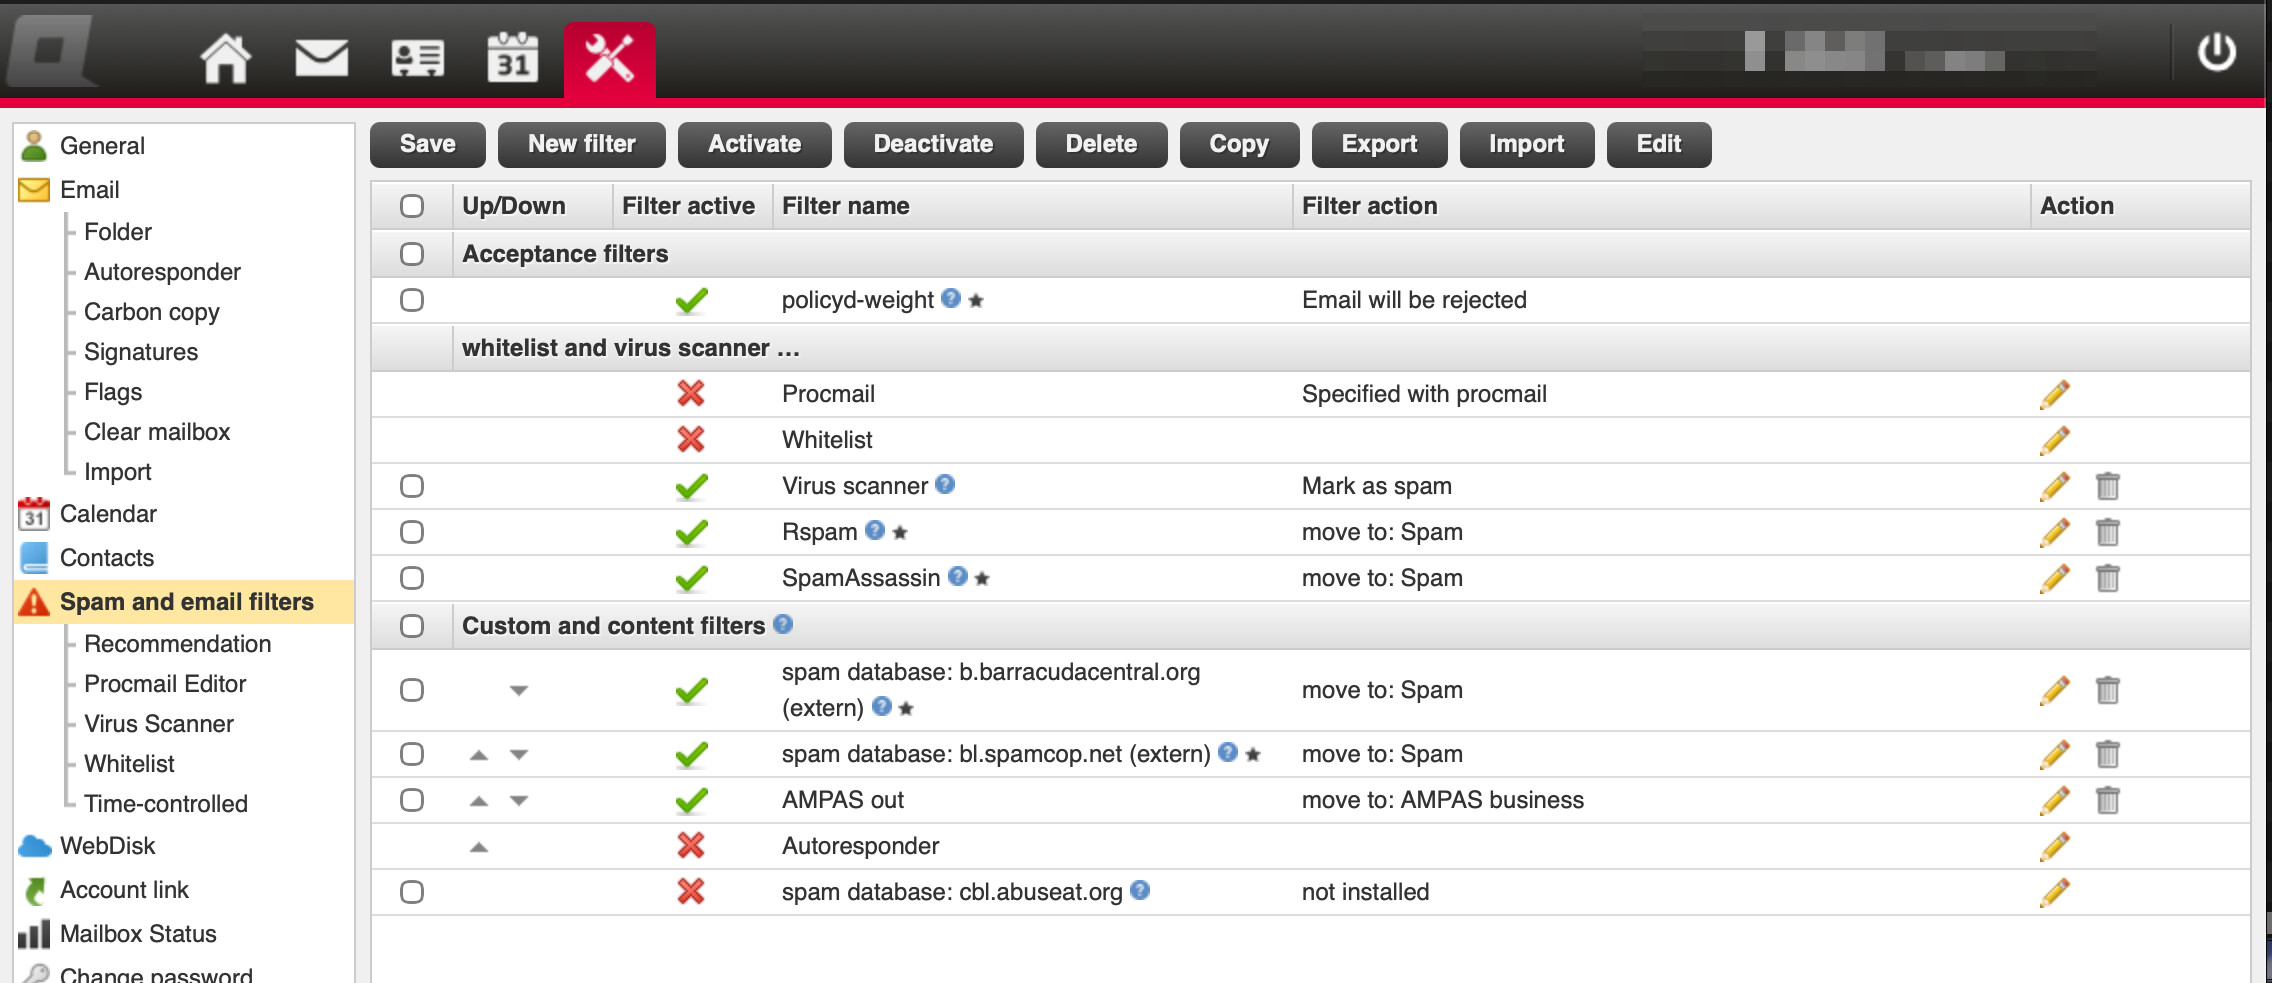
Task: Move AMPAS out filter up
Action: click(x=479, y=800)
